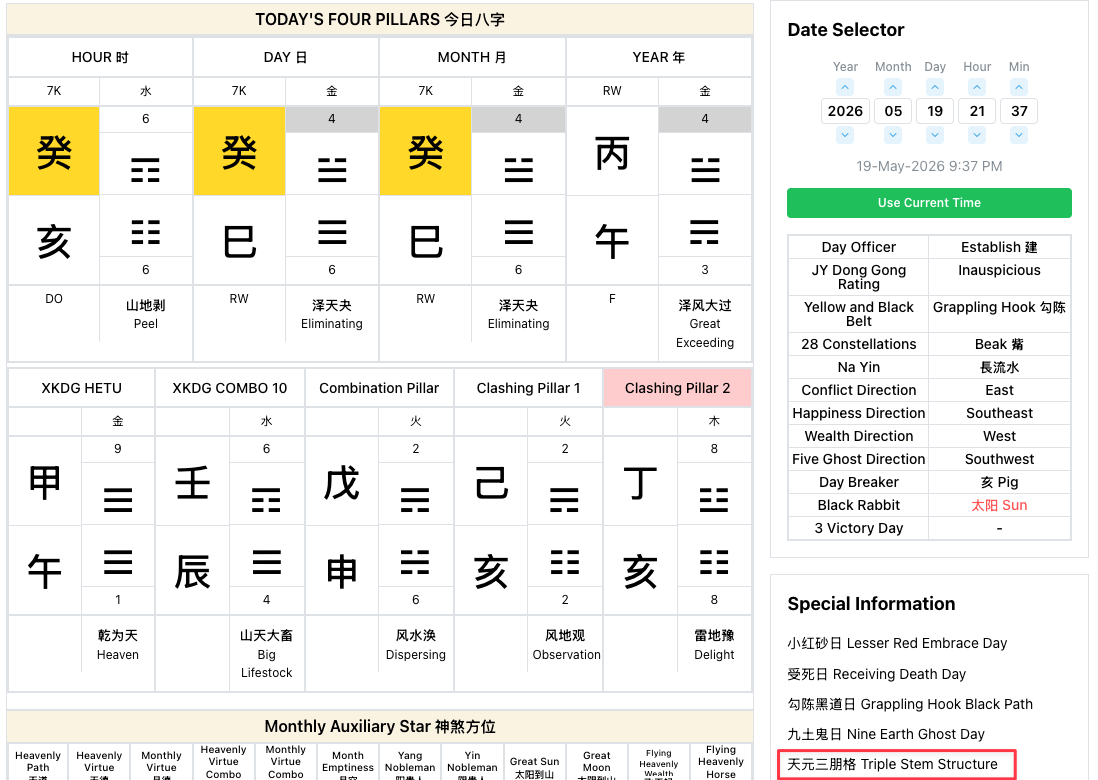Click the Big Lifestock hexagram name

click(x=266, y=663)
